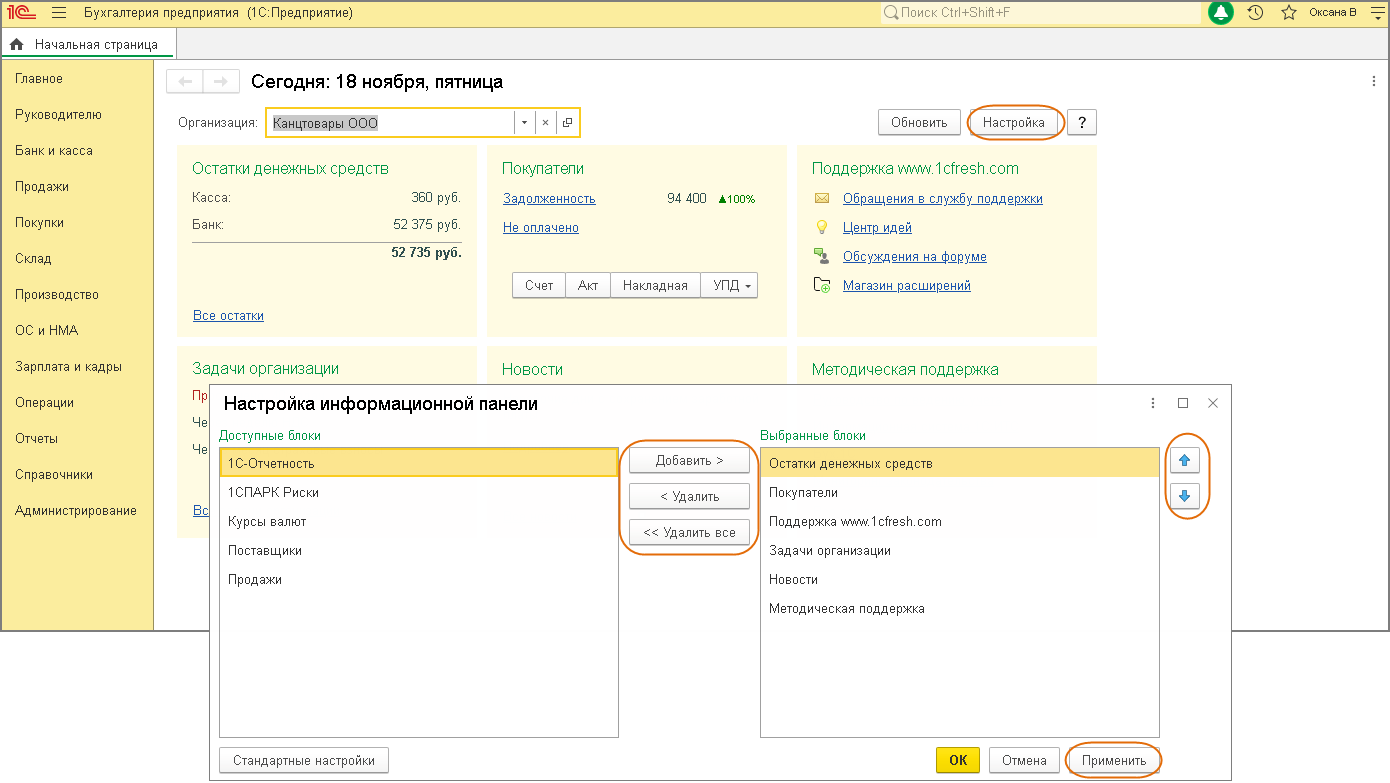Switch to the Начальная страница tab
Image resolution: width=1390 pixels, height=783 pixels.
coord(88,45)
